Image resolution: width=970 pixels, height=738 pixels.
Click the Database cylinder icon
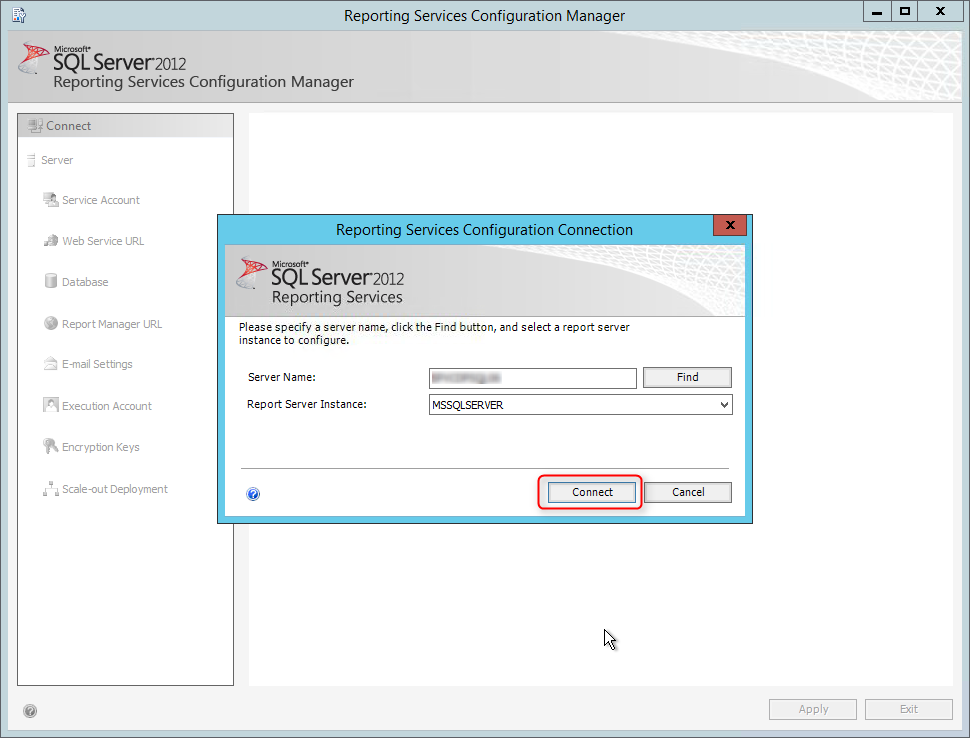(51, 281)
